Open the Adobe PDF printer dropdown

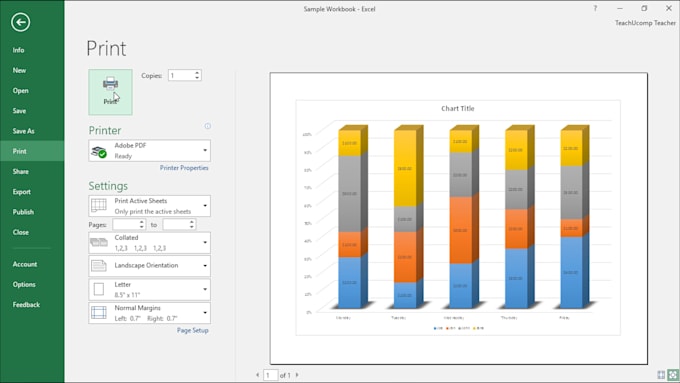(x=150, y=151)
